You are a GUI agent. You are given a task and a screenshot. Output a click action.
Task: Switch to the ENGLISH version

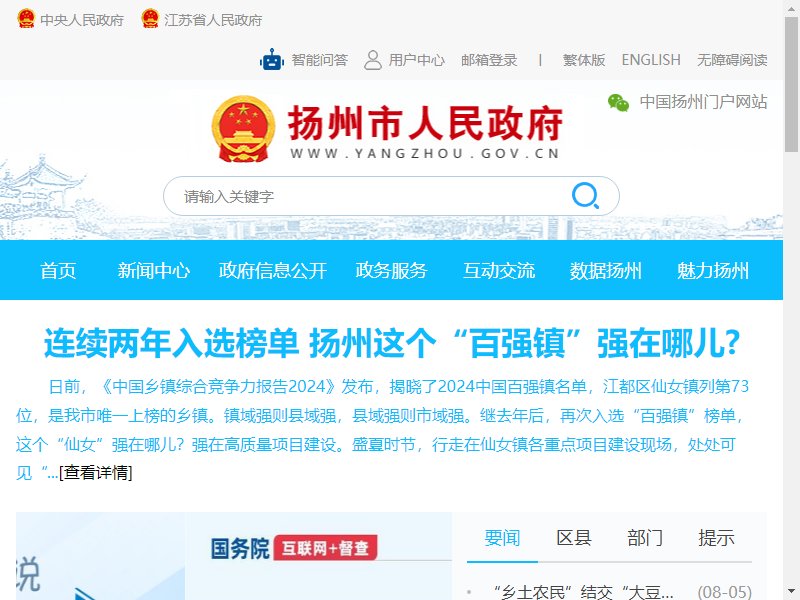(x=651, y=60)
